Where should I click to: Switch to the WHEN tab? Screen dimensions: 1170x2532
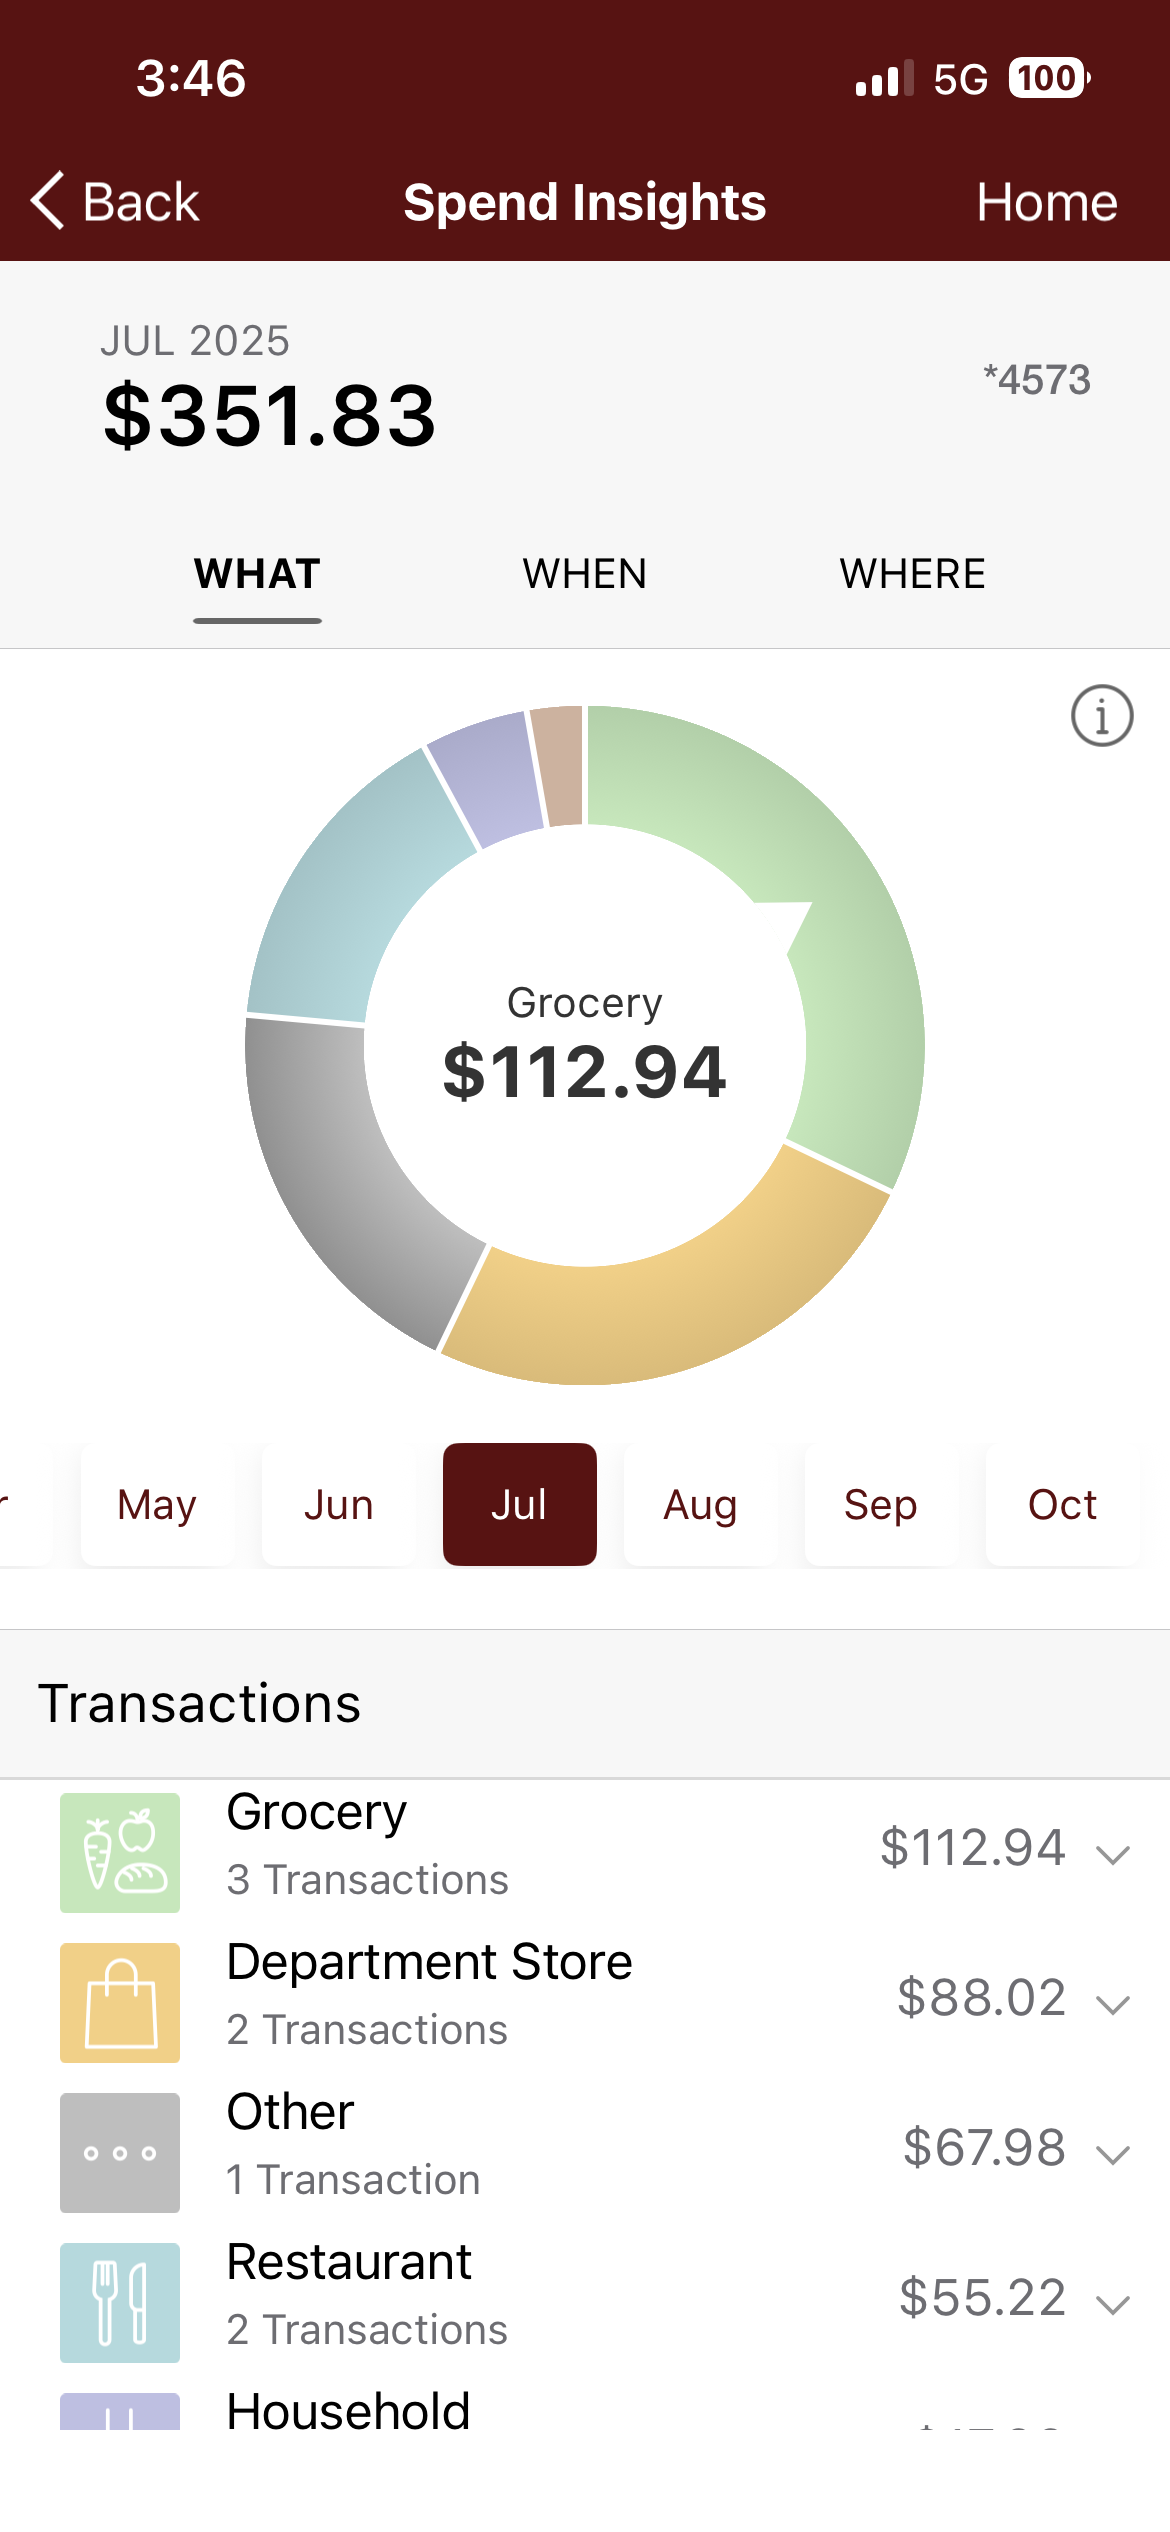click(x=585, y=574)
